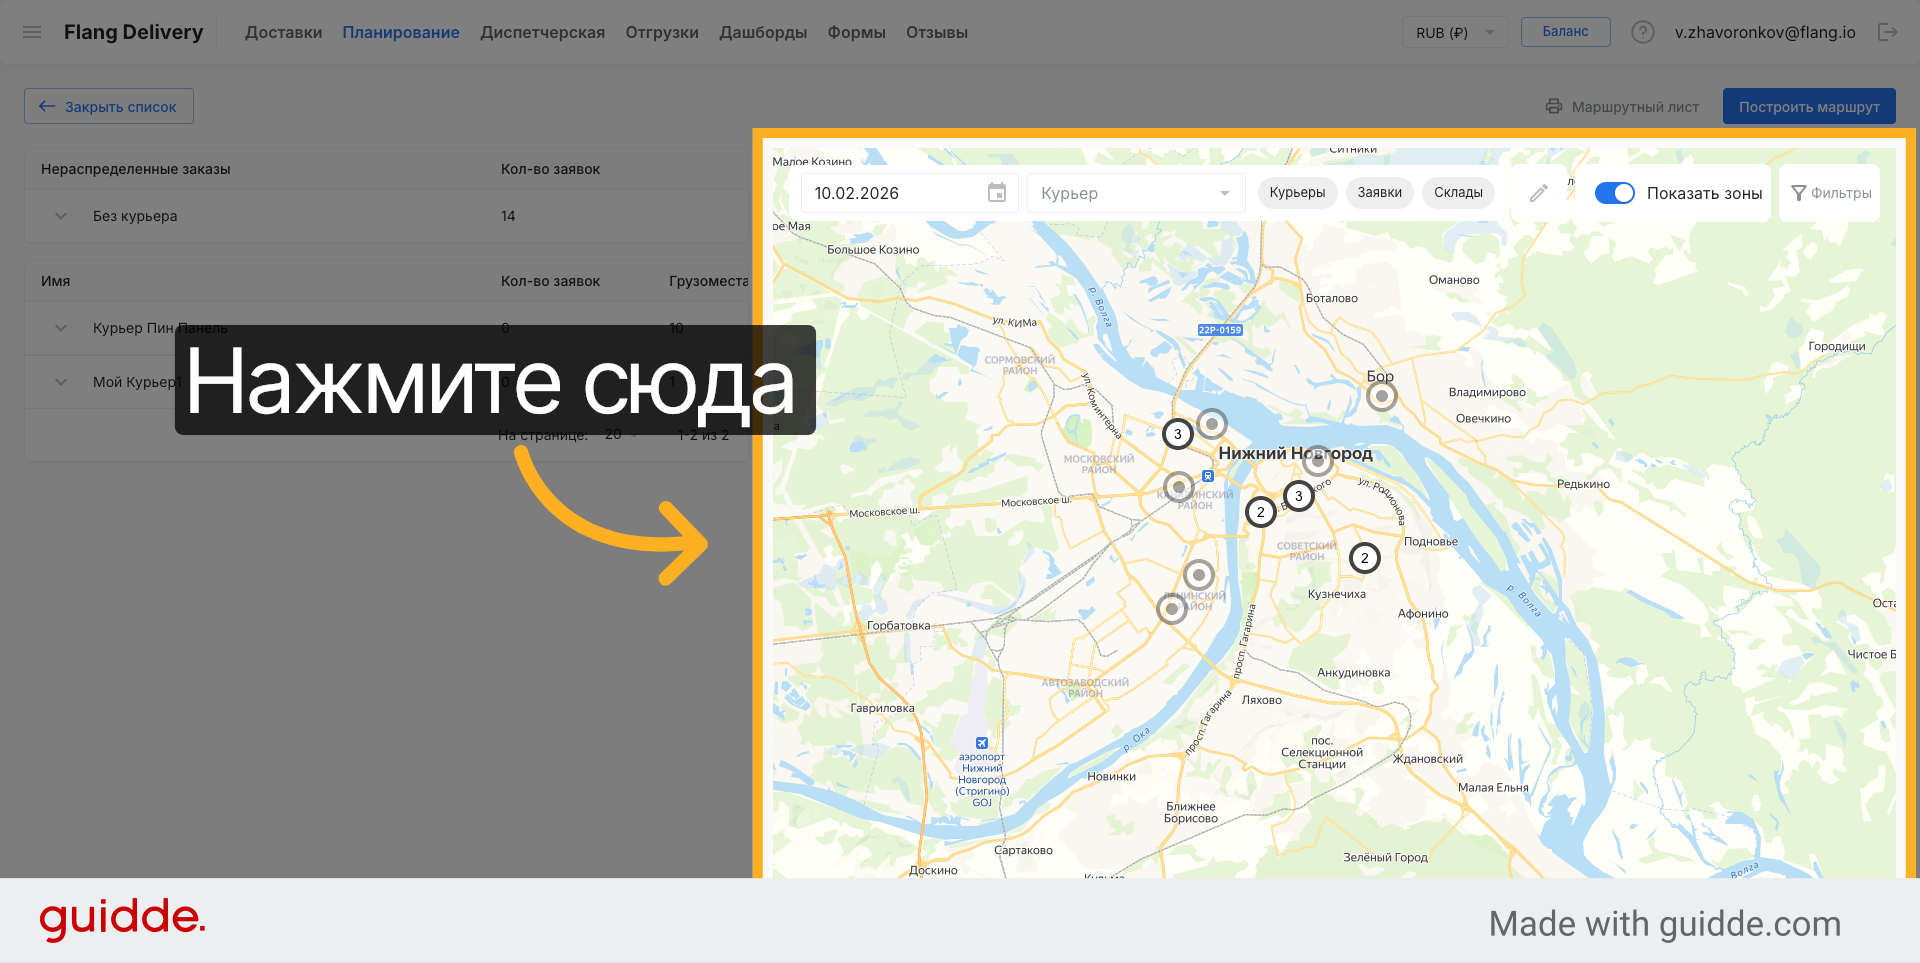Image resolution: width=1920 pixels, height=963 pixels.
Task: Click the Построить маршрут button
Action: tap(1809, 105)
